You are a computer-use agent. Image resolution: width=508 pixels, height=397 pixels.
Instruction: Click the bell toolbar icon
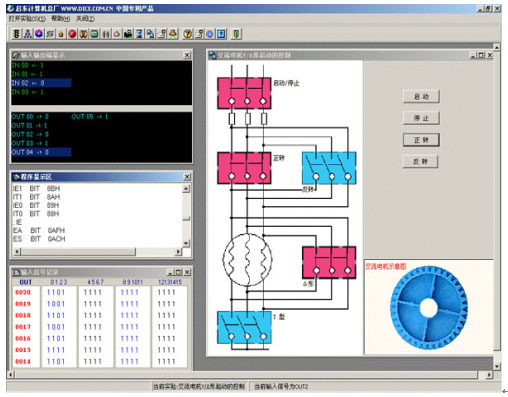point(173,34)
